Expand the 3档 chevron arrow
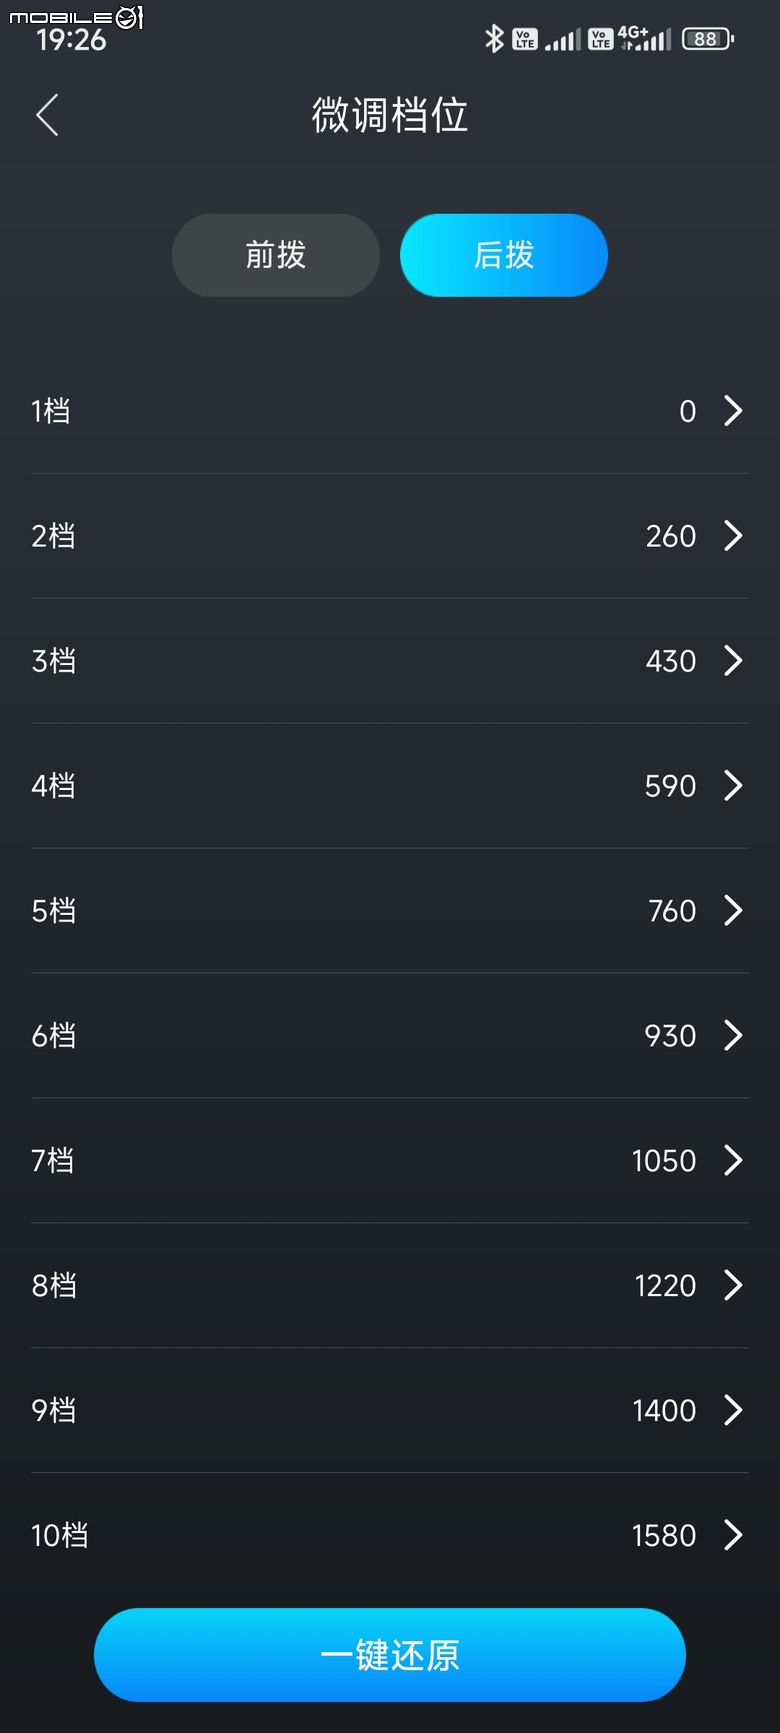 click(733, 661)
